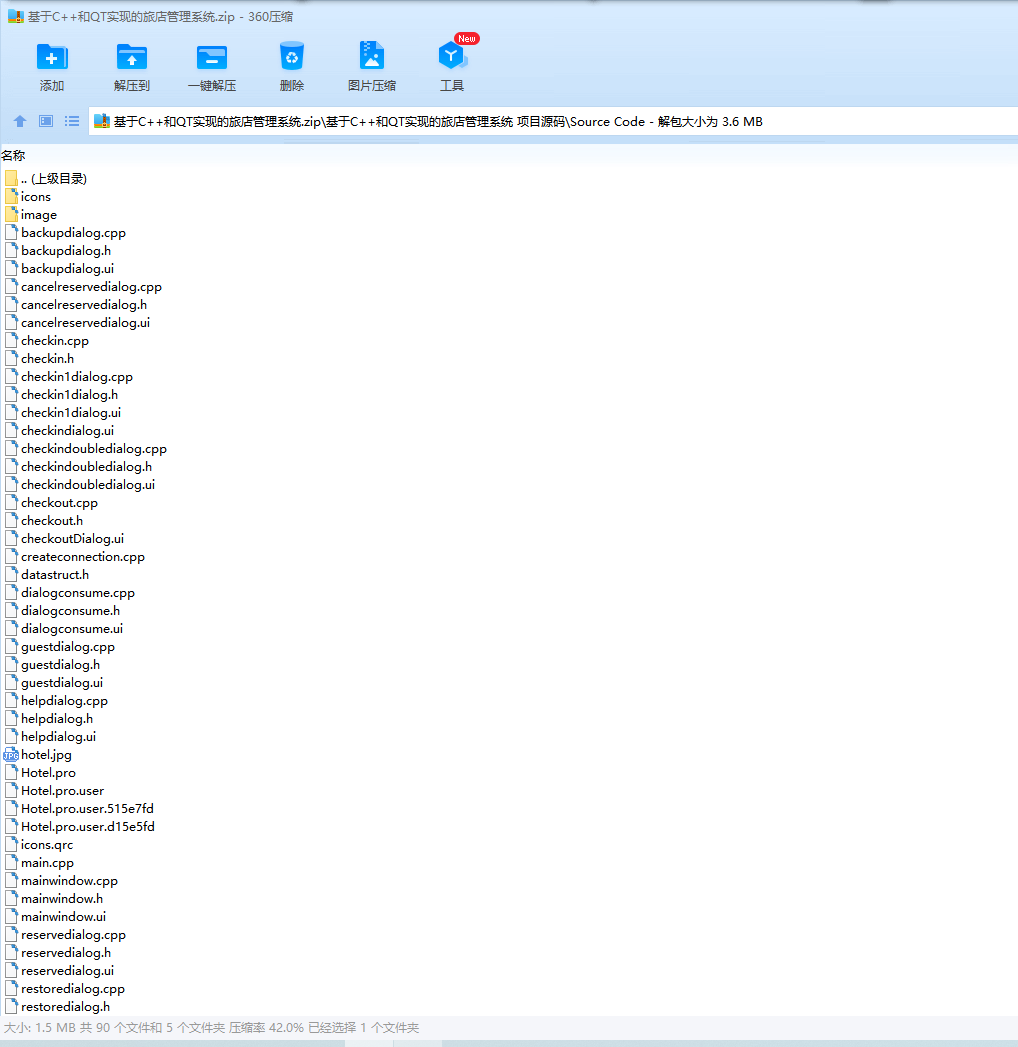Viewport: 1018px width, 1047px height.
Task: Click the JPG icon of hotel.jpg
Action: [11, 755]
